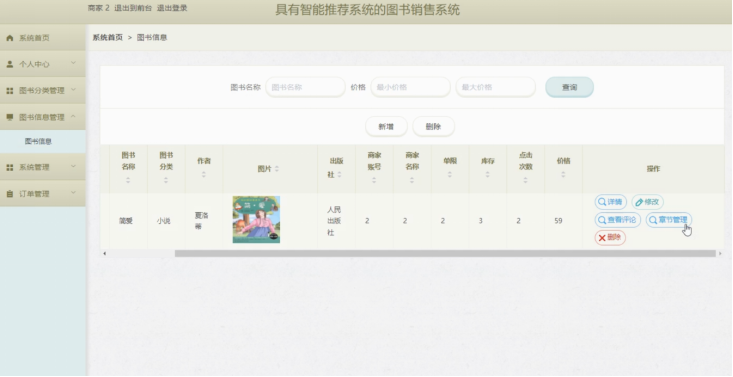
Task: Sort table by 图片 column arrows
Action: [277, 168]
